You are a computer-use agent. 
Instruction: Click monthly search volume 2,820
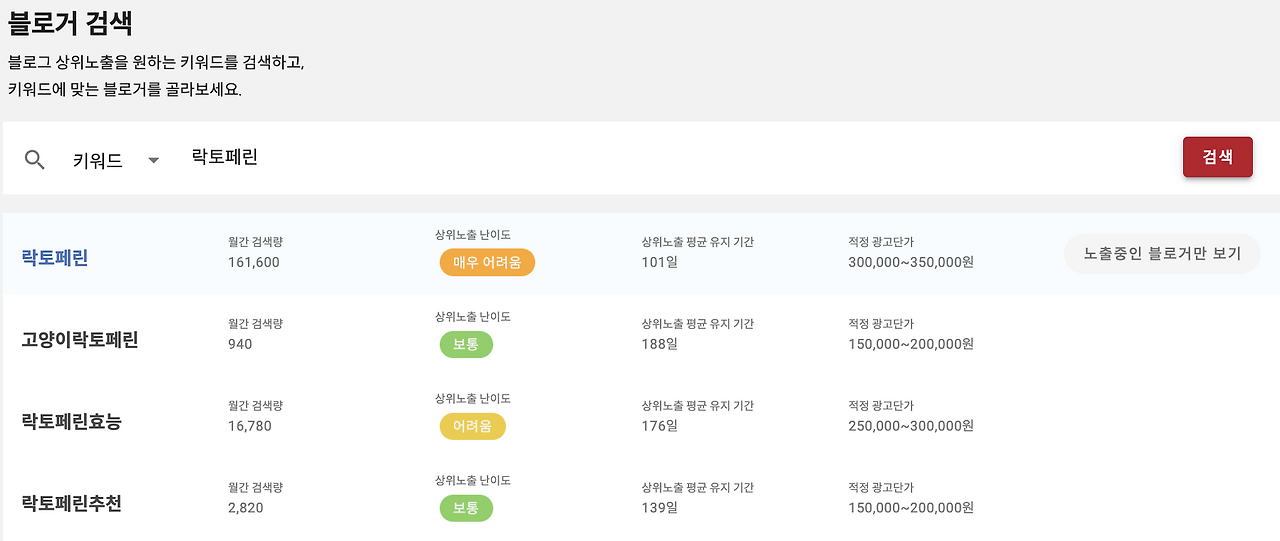coord(246,508)
